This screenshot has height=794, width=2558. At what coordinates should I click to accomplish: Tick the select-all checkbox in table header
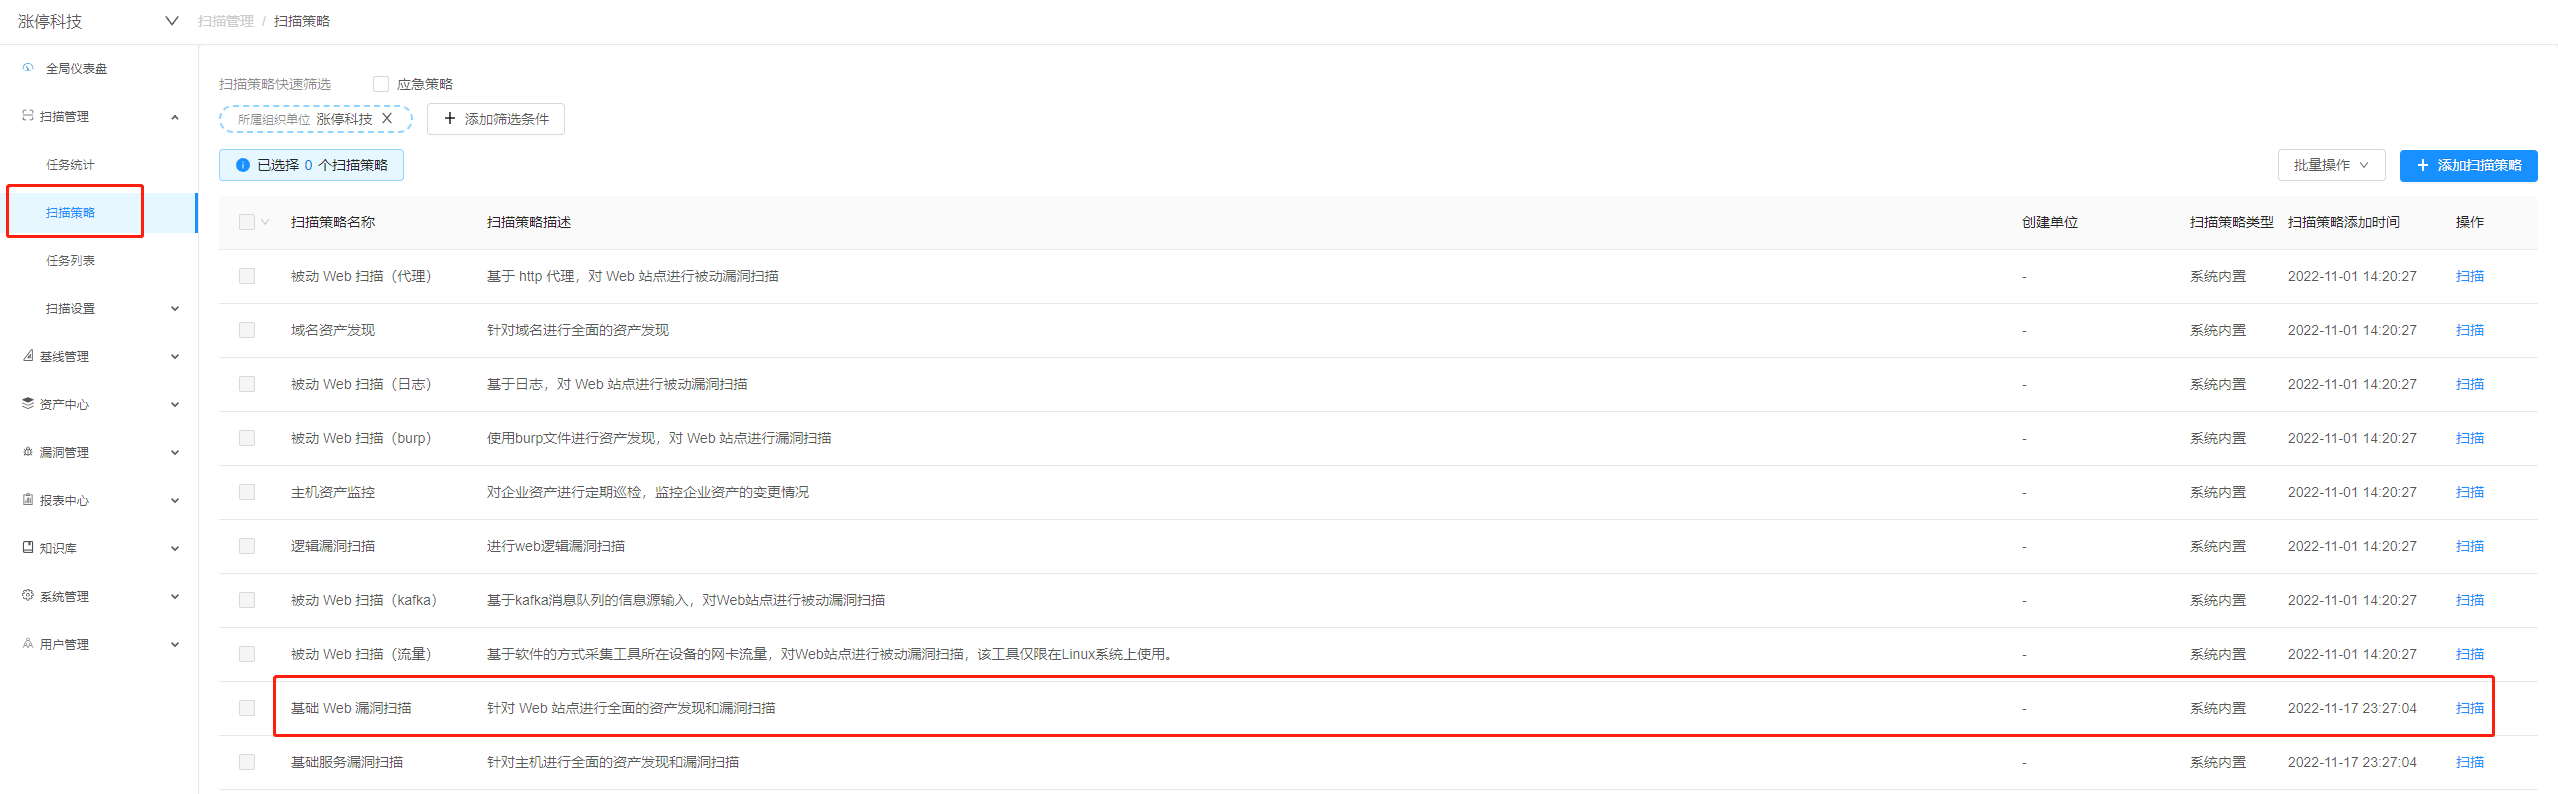pyautogui.click(x=247, y=222)
